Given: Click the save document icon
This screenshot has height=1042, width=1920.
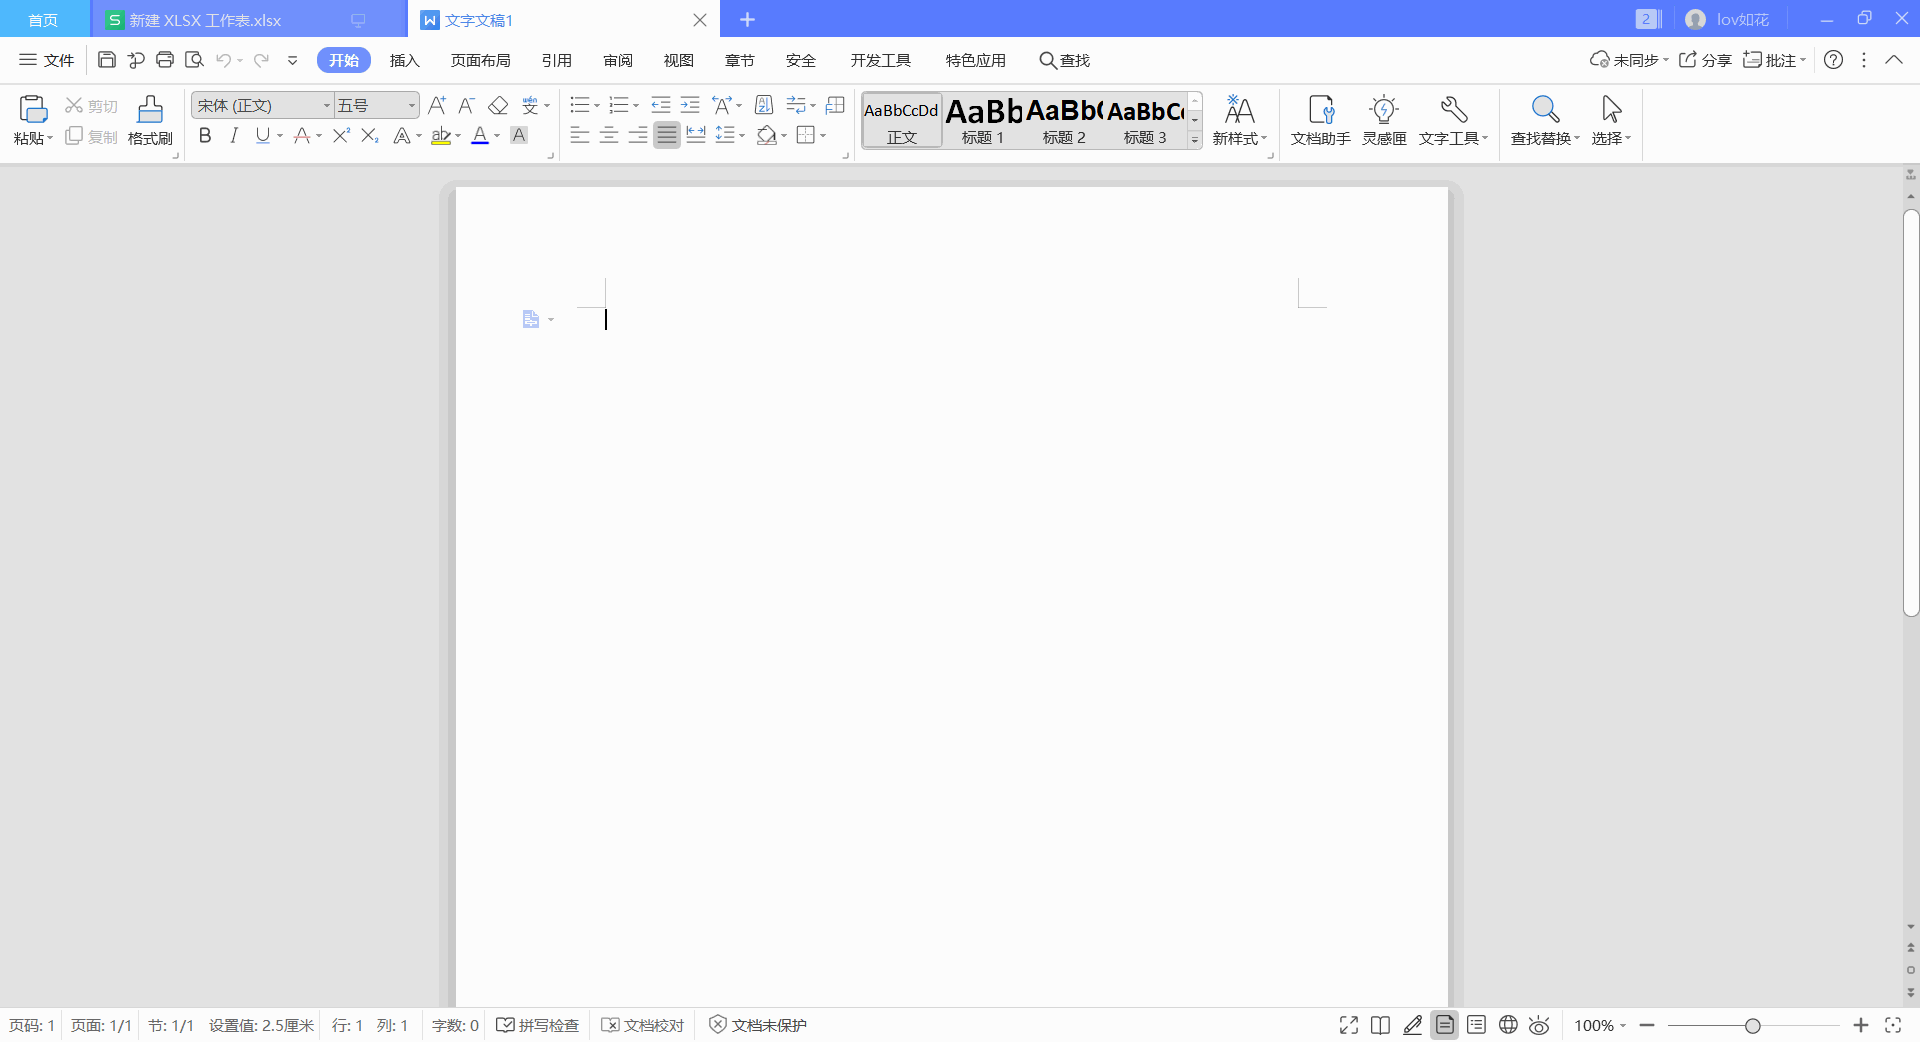Looking at the screenshot, I should pyautogui.click(x=107, y=60).
